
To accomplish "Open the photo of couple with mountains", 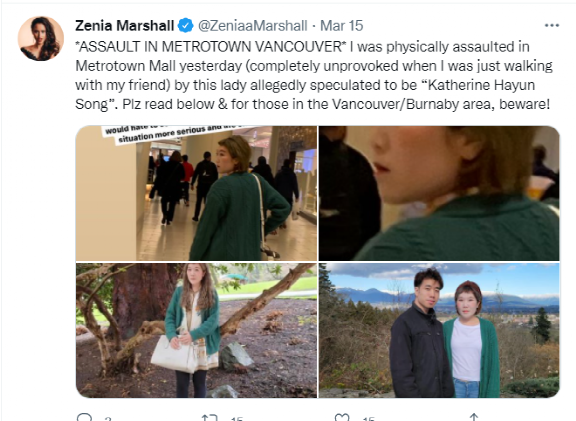I will (439, 330).
